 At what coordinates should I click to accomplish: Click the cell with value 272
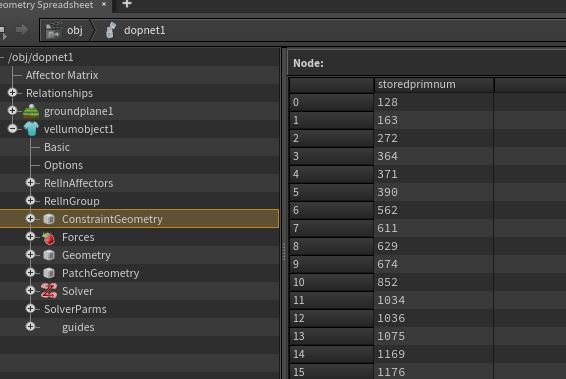[x=434, y=138]
